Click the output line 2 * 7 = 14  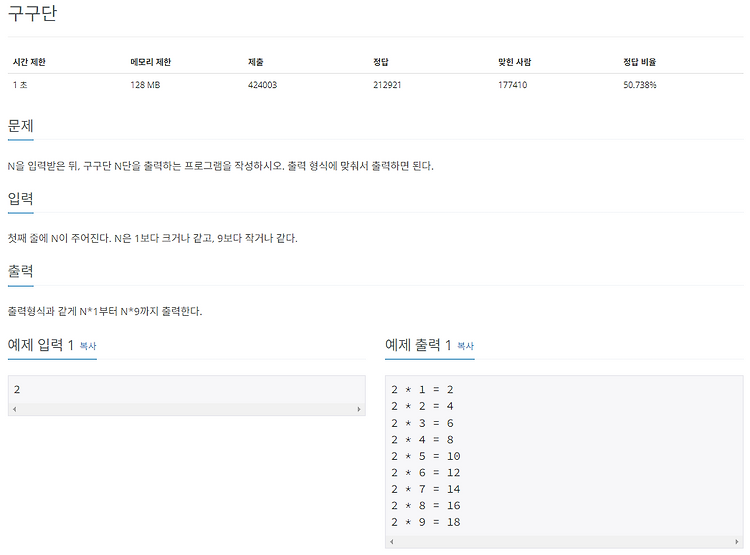pos(426,489)
